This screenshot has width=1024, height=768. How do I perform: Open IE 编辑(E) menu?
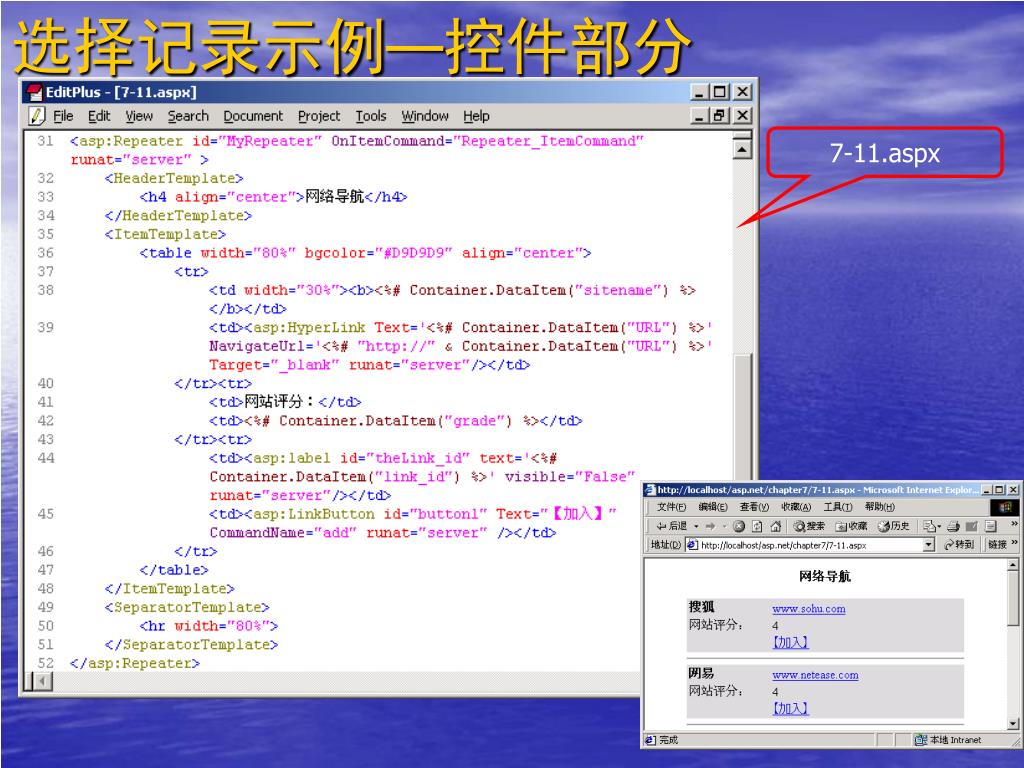coord(713,507)
